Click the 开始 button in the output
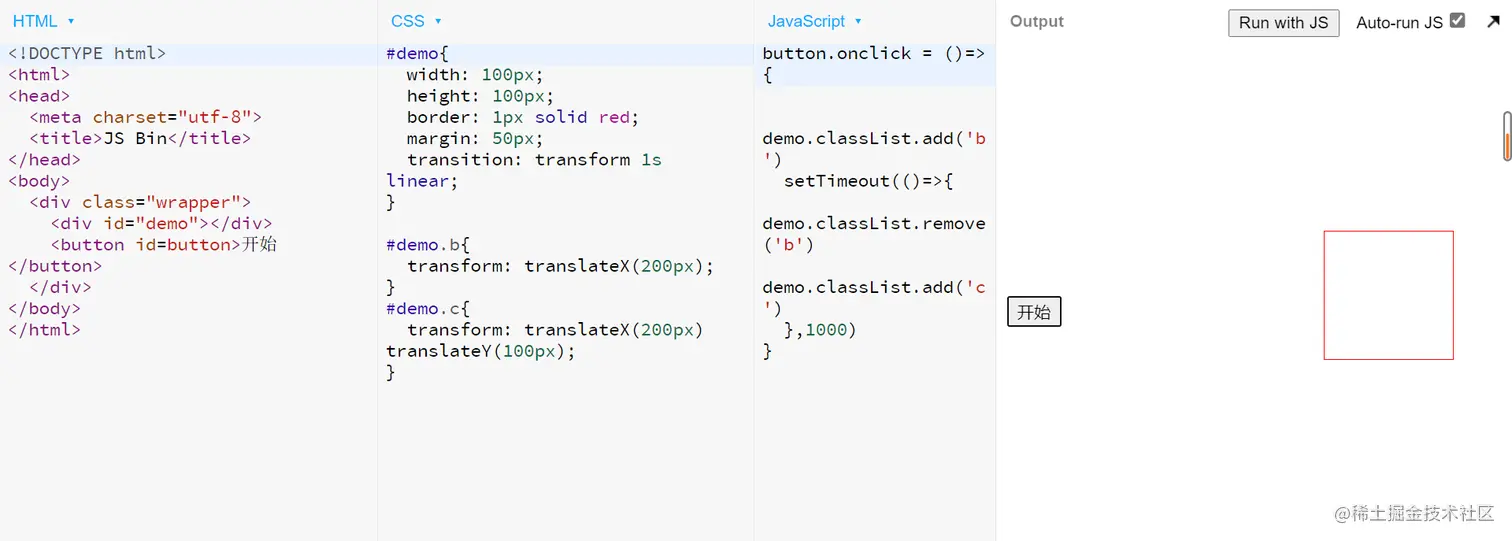 click(x=1034, y=312)
